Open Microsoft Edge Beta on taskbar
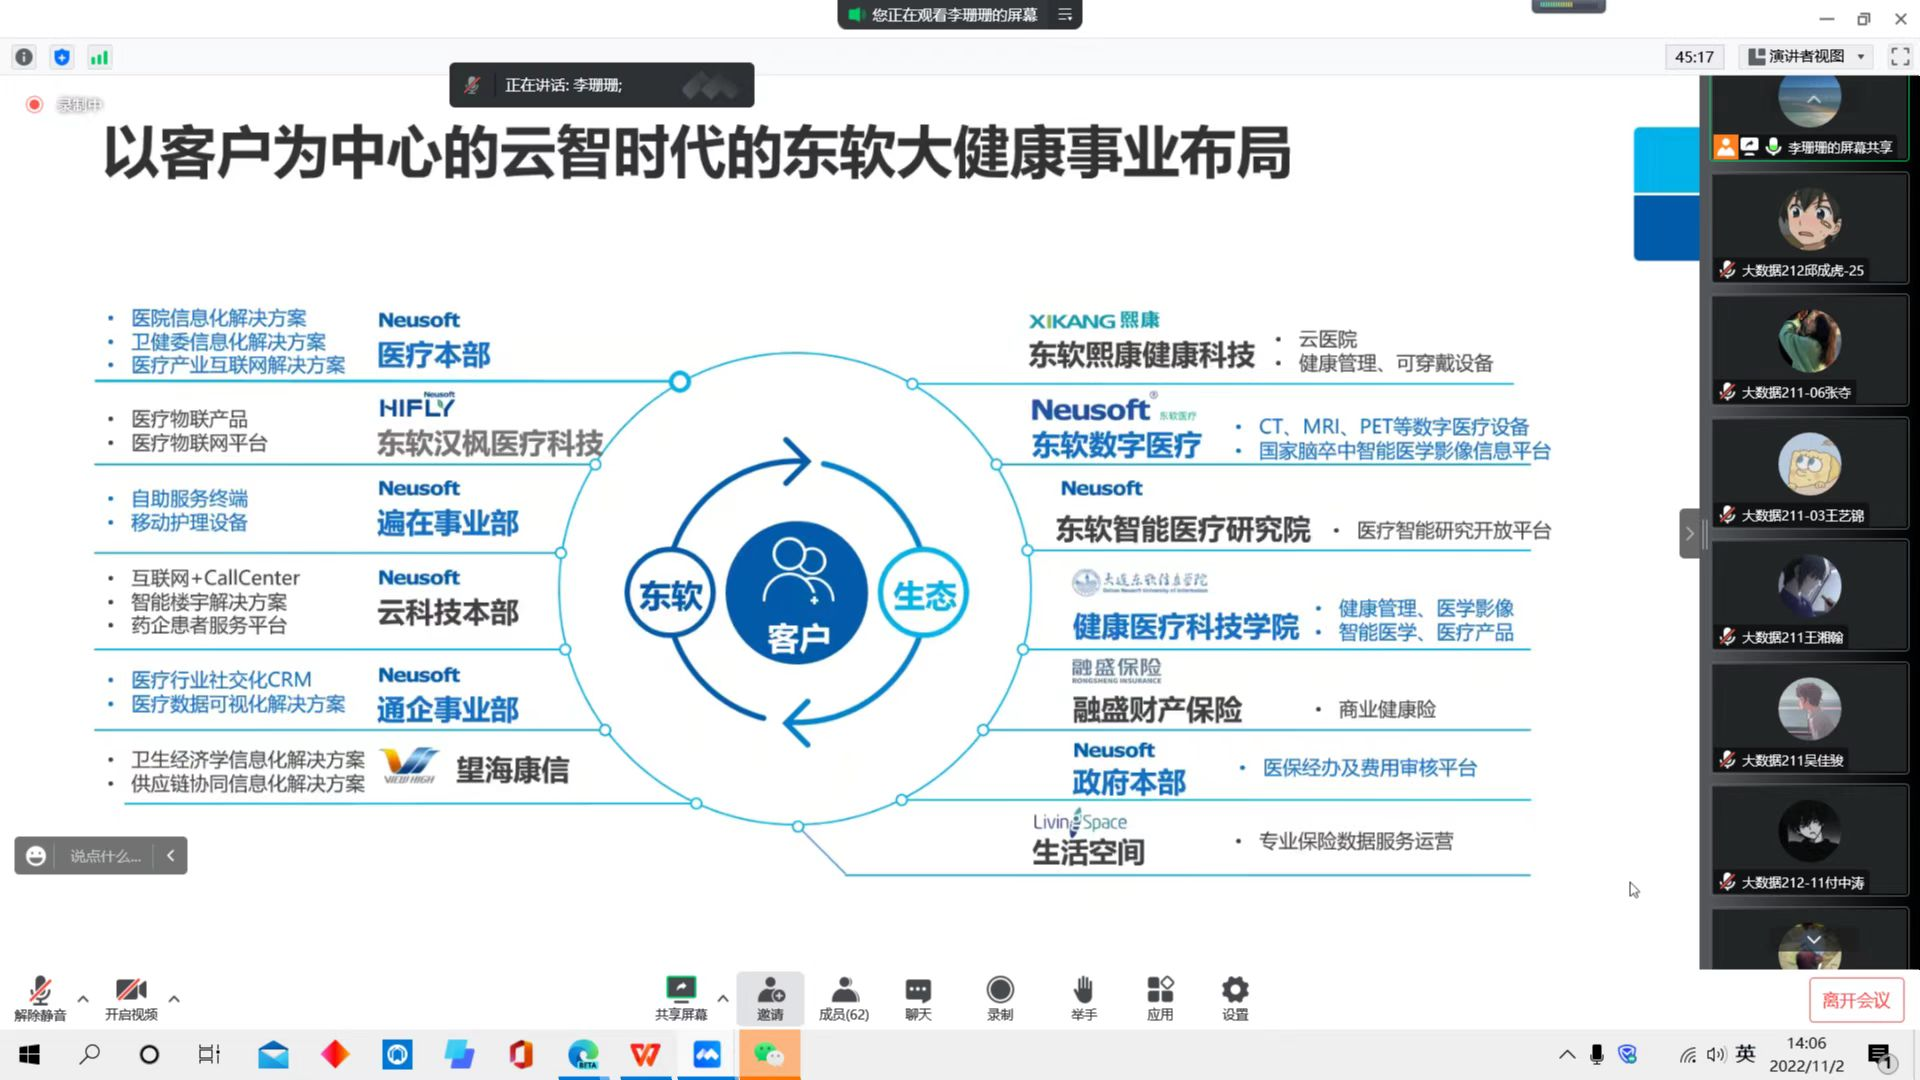 (583, 1054)
